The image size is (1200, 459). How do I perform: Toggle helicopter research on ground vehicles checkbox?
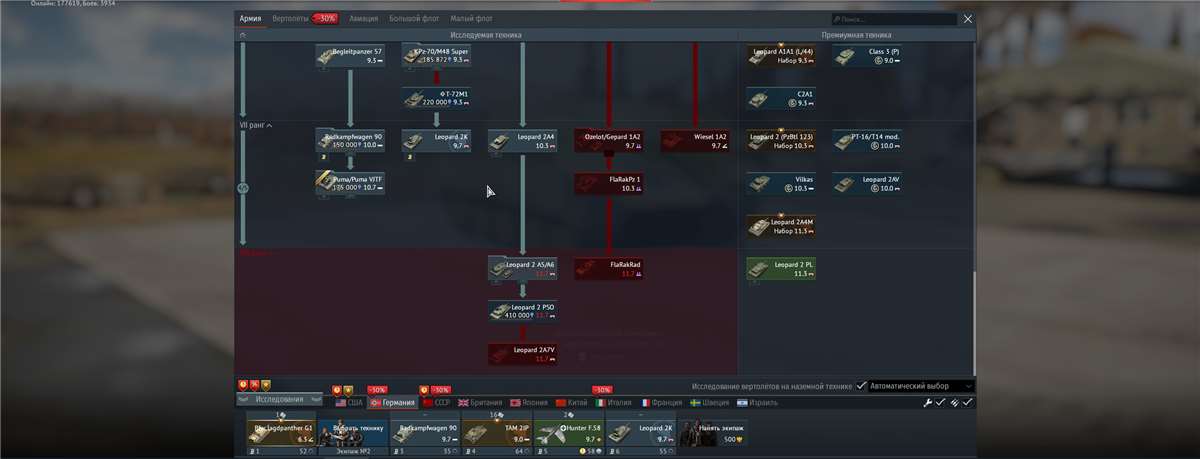pos(862,386)
